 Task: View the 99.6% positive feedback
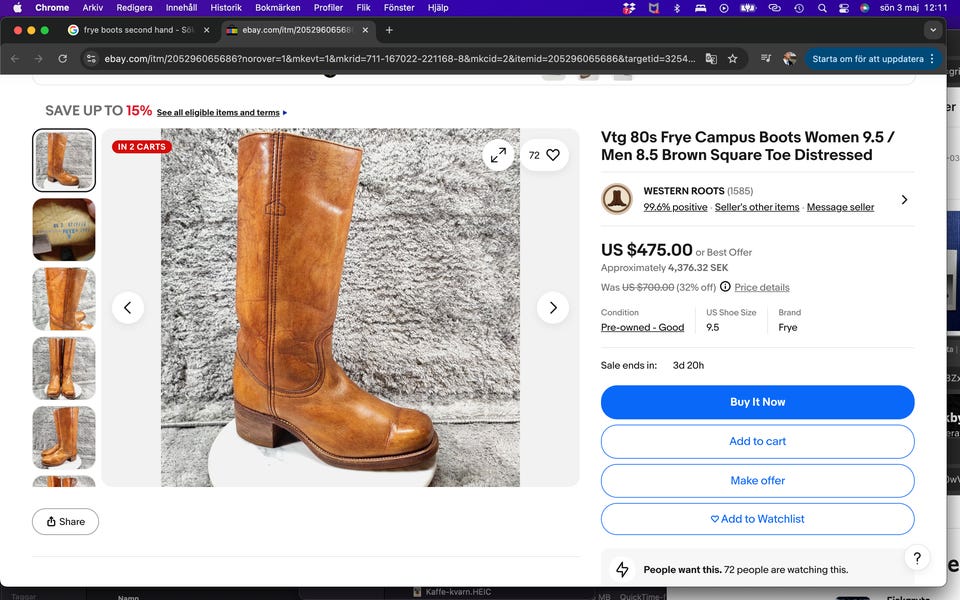click(x=675, y=207)
